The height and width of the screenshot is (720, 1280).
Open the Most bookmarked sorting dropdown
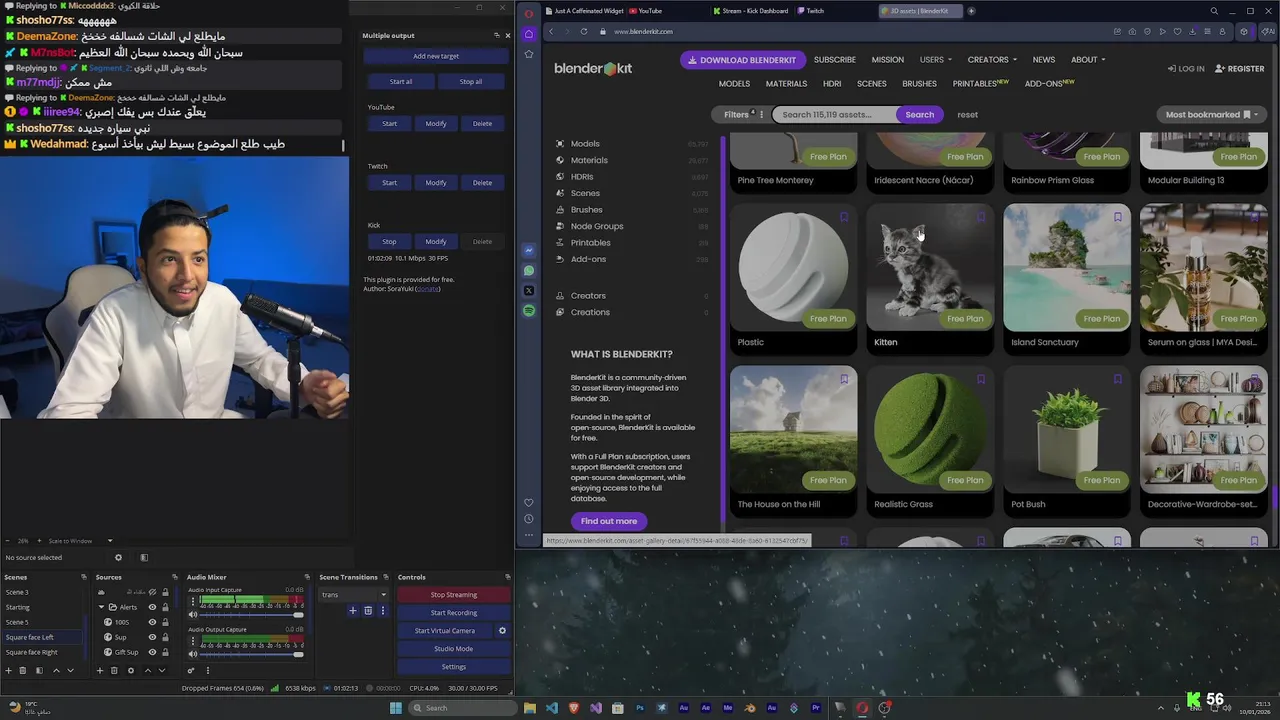point(1211,114)
